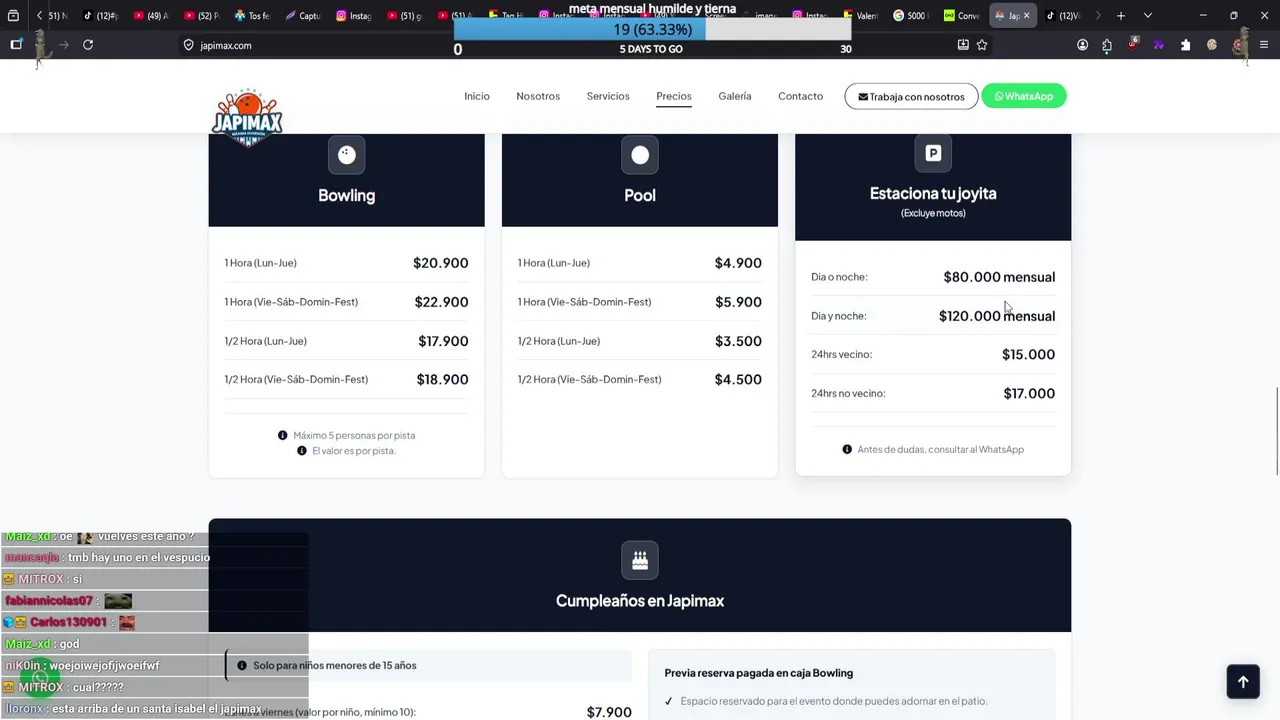Click the 24hrs vecino row label

[841, 354]
